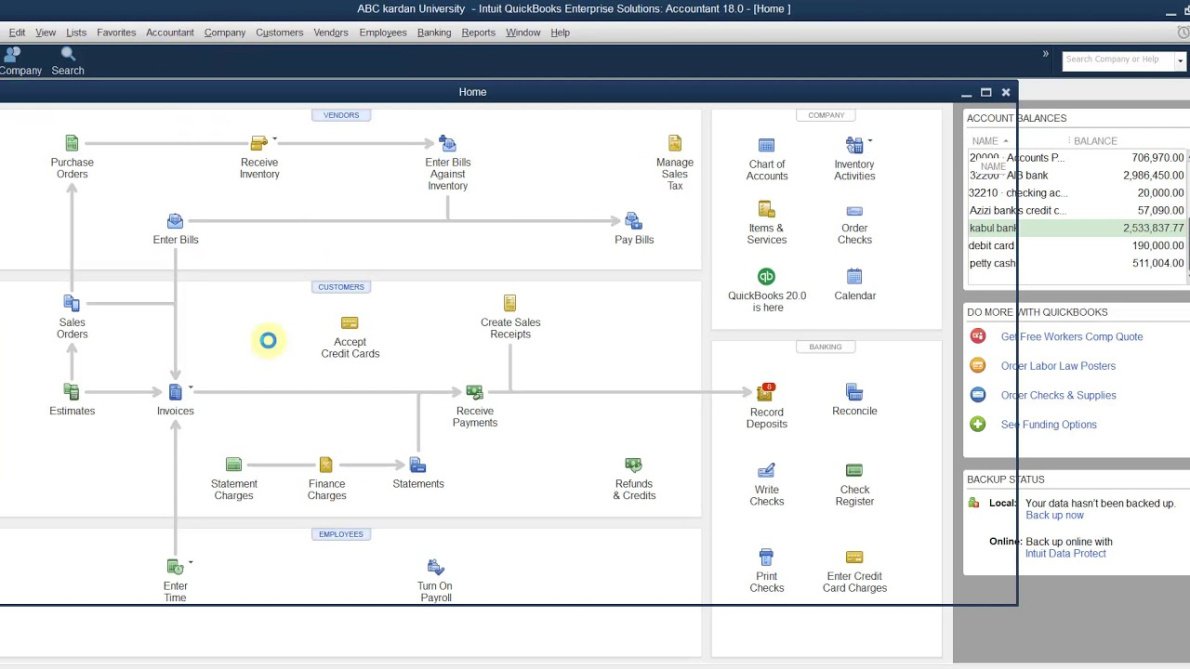The height and width of the screenshot is (669, 1190).
Task: Open the Invoices icon
Action: [x=175, y=391]
